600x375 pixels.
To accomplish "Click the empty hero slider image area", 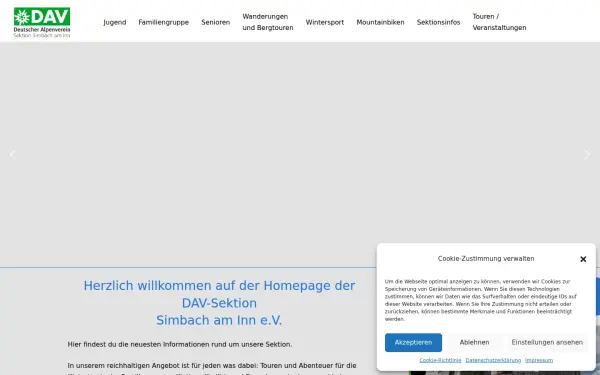I will point(300,155).
